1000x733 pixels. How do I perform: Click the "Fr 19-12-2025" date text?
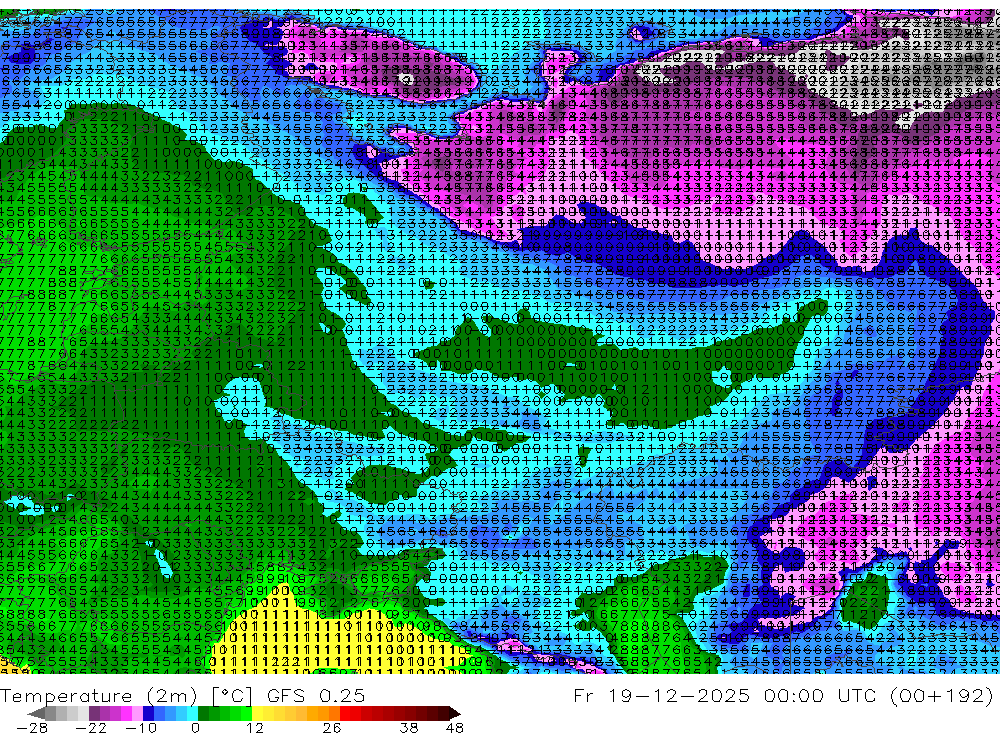661,695
